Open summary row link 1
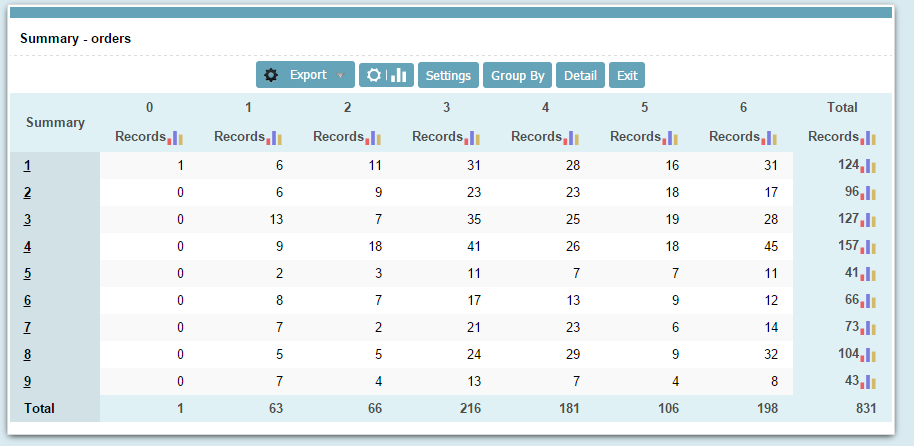 pyautogui.click(x=27, y=165)
